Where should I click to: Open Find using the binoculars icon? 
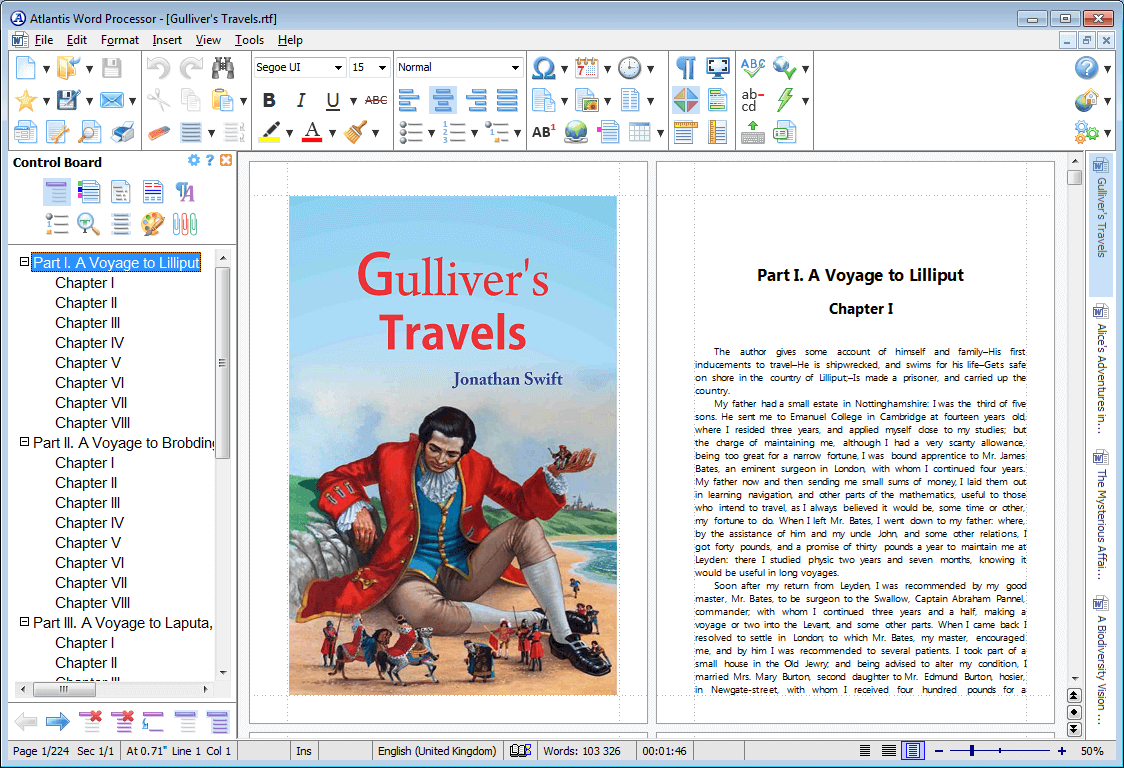pyautogui.click(x=224, y=66)
